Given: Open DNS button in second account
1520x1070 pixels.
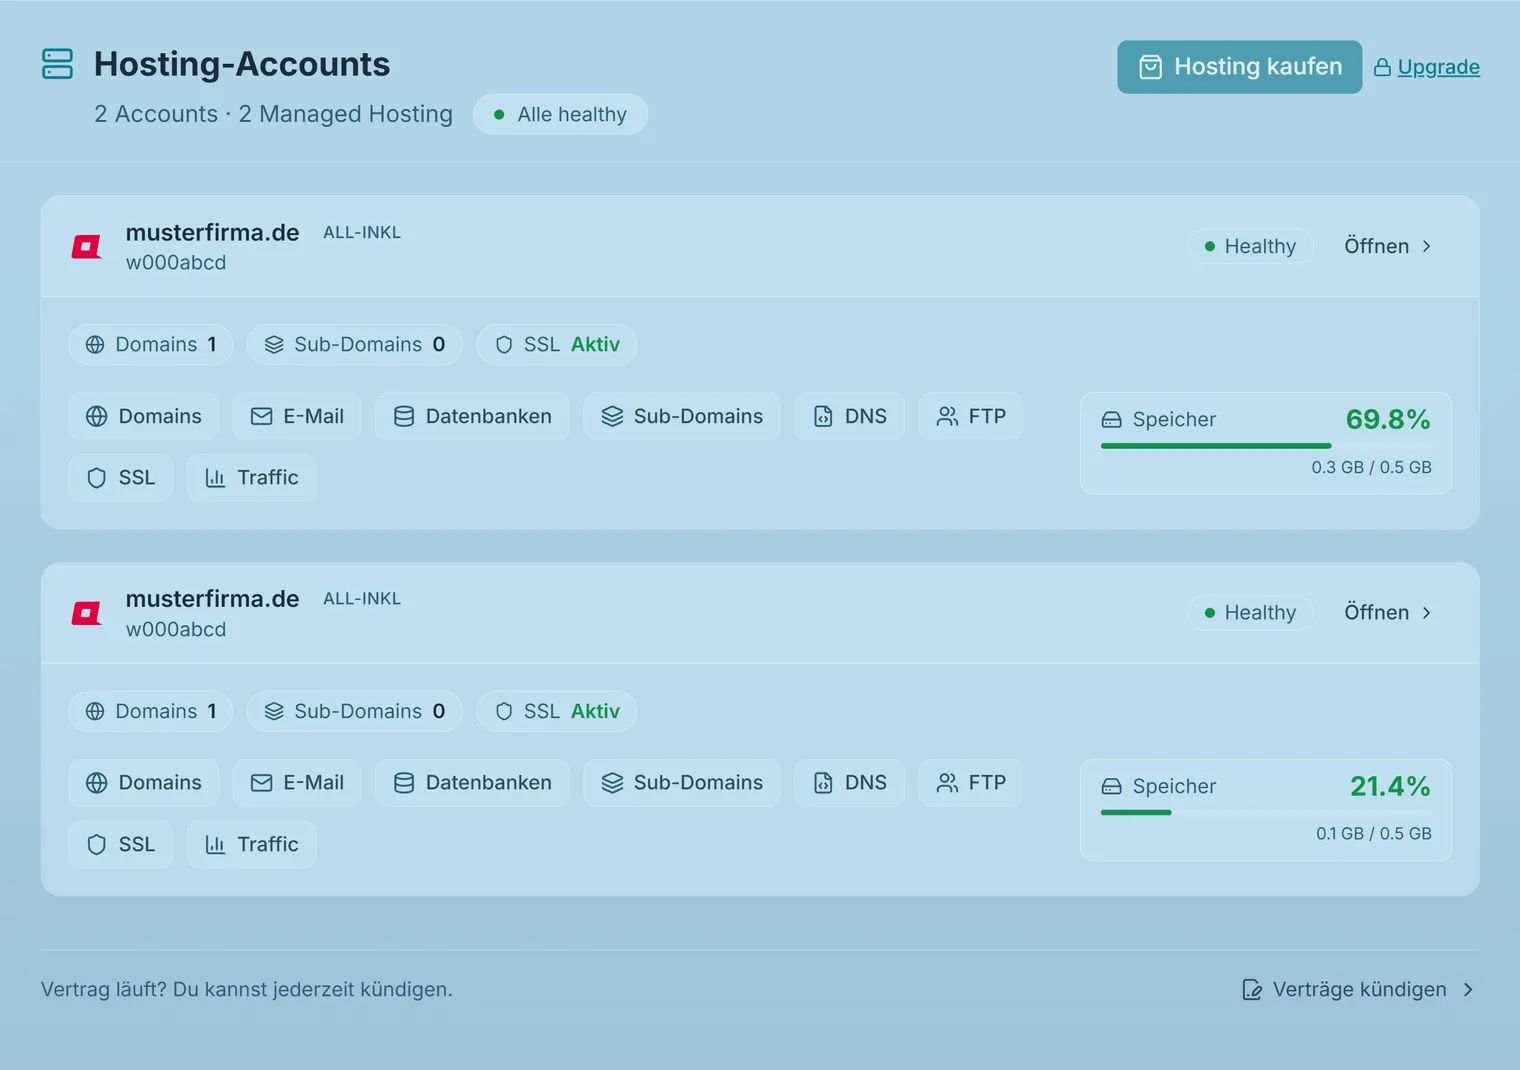Looking at the screenshot, I should click(850, 783).
